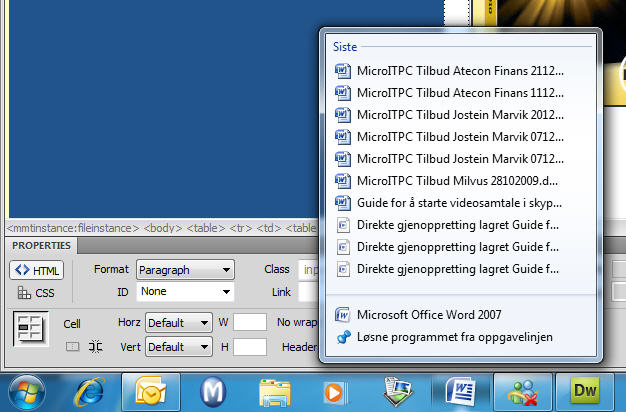Click the split cell icon in Properties

pyautogui.click(x=95, y=346)
